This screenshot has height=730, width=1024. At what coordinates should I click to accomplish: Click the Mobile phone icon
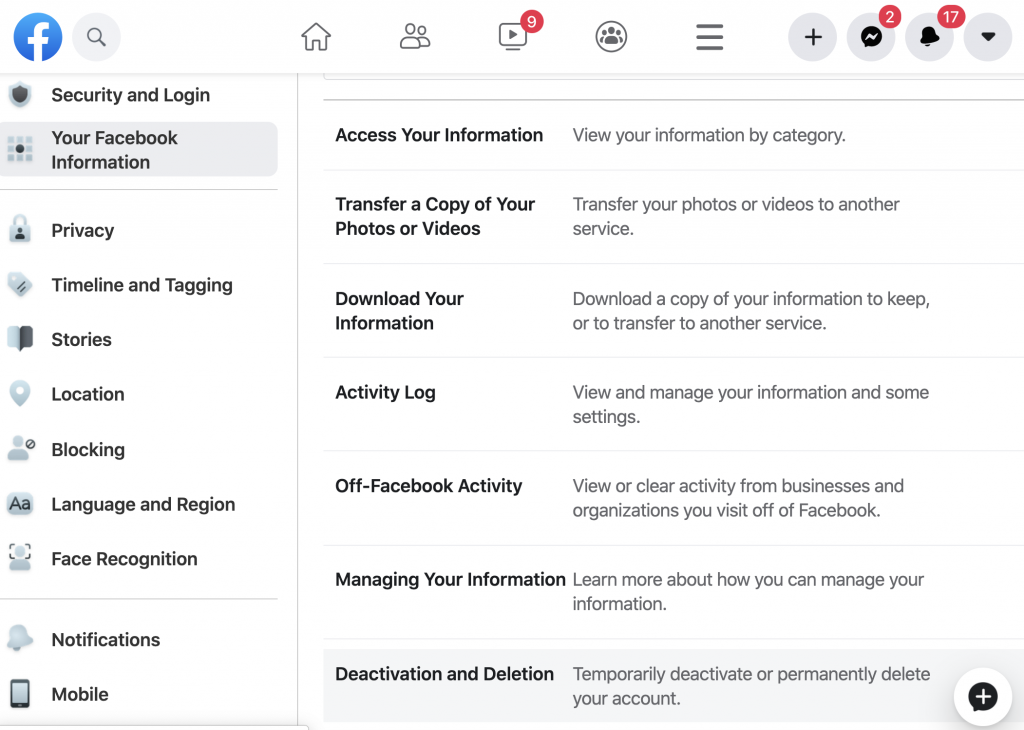click(x=20, y=693)
